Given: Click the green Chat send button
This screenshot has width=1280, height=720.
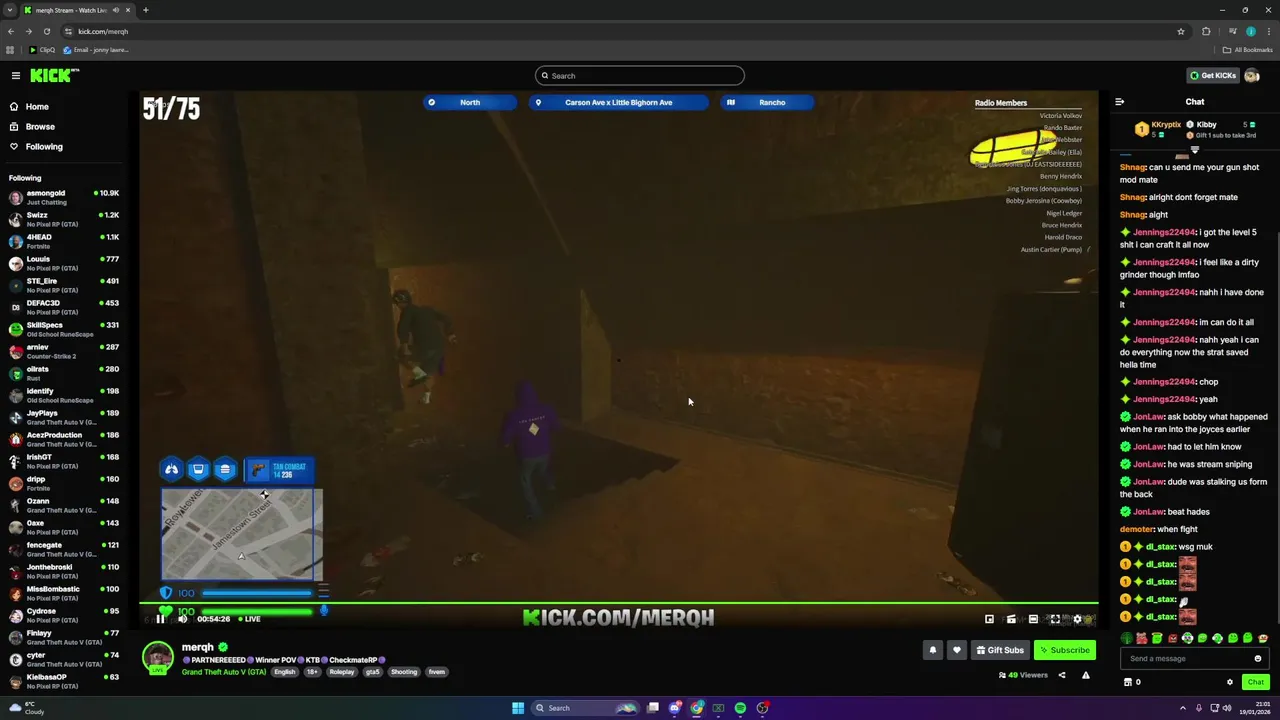Looking at the screenshot, I should (1256, 682).
